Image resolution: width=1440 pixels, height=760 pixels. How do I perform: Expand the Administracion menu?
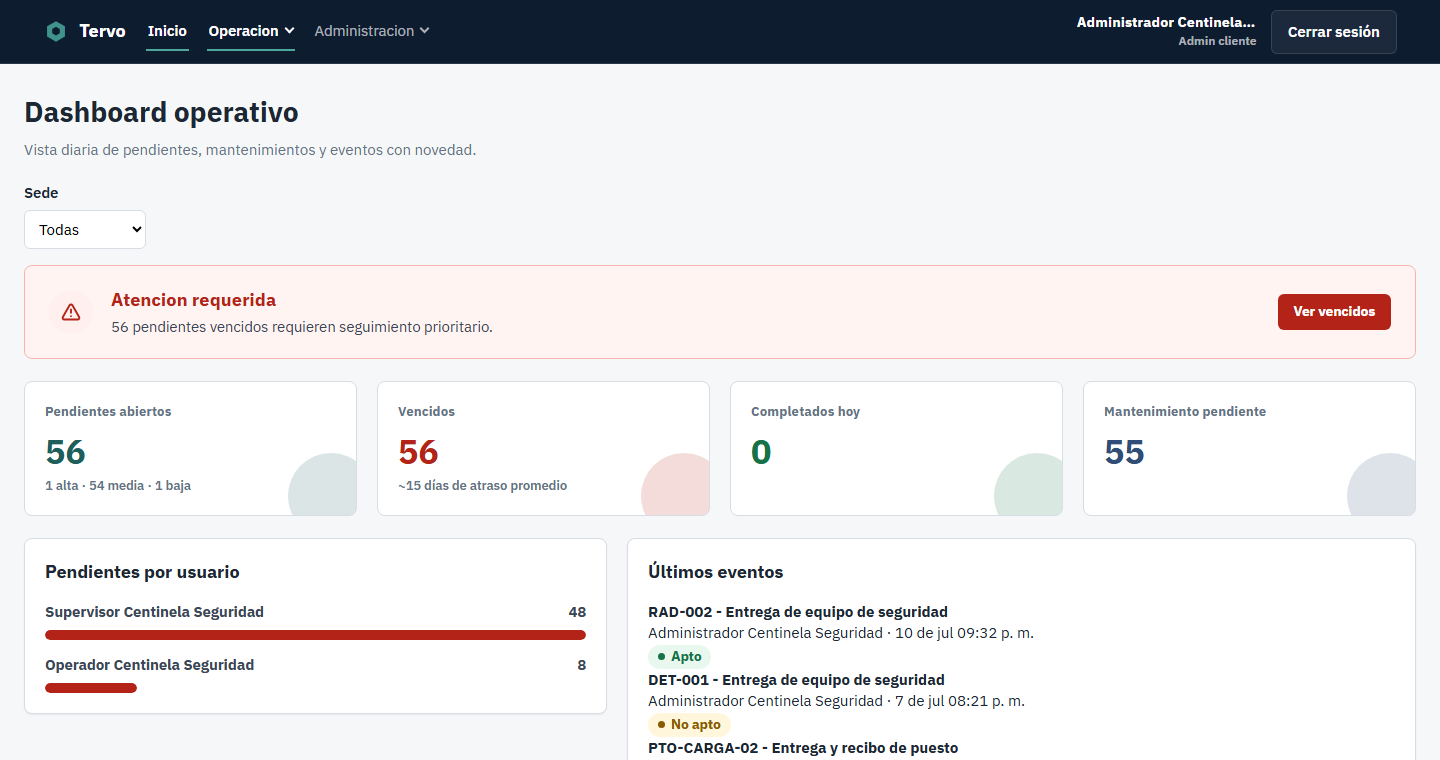372,31
